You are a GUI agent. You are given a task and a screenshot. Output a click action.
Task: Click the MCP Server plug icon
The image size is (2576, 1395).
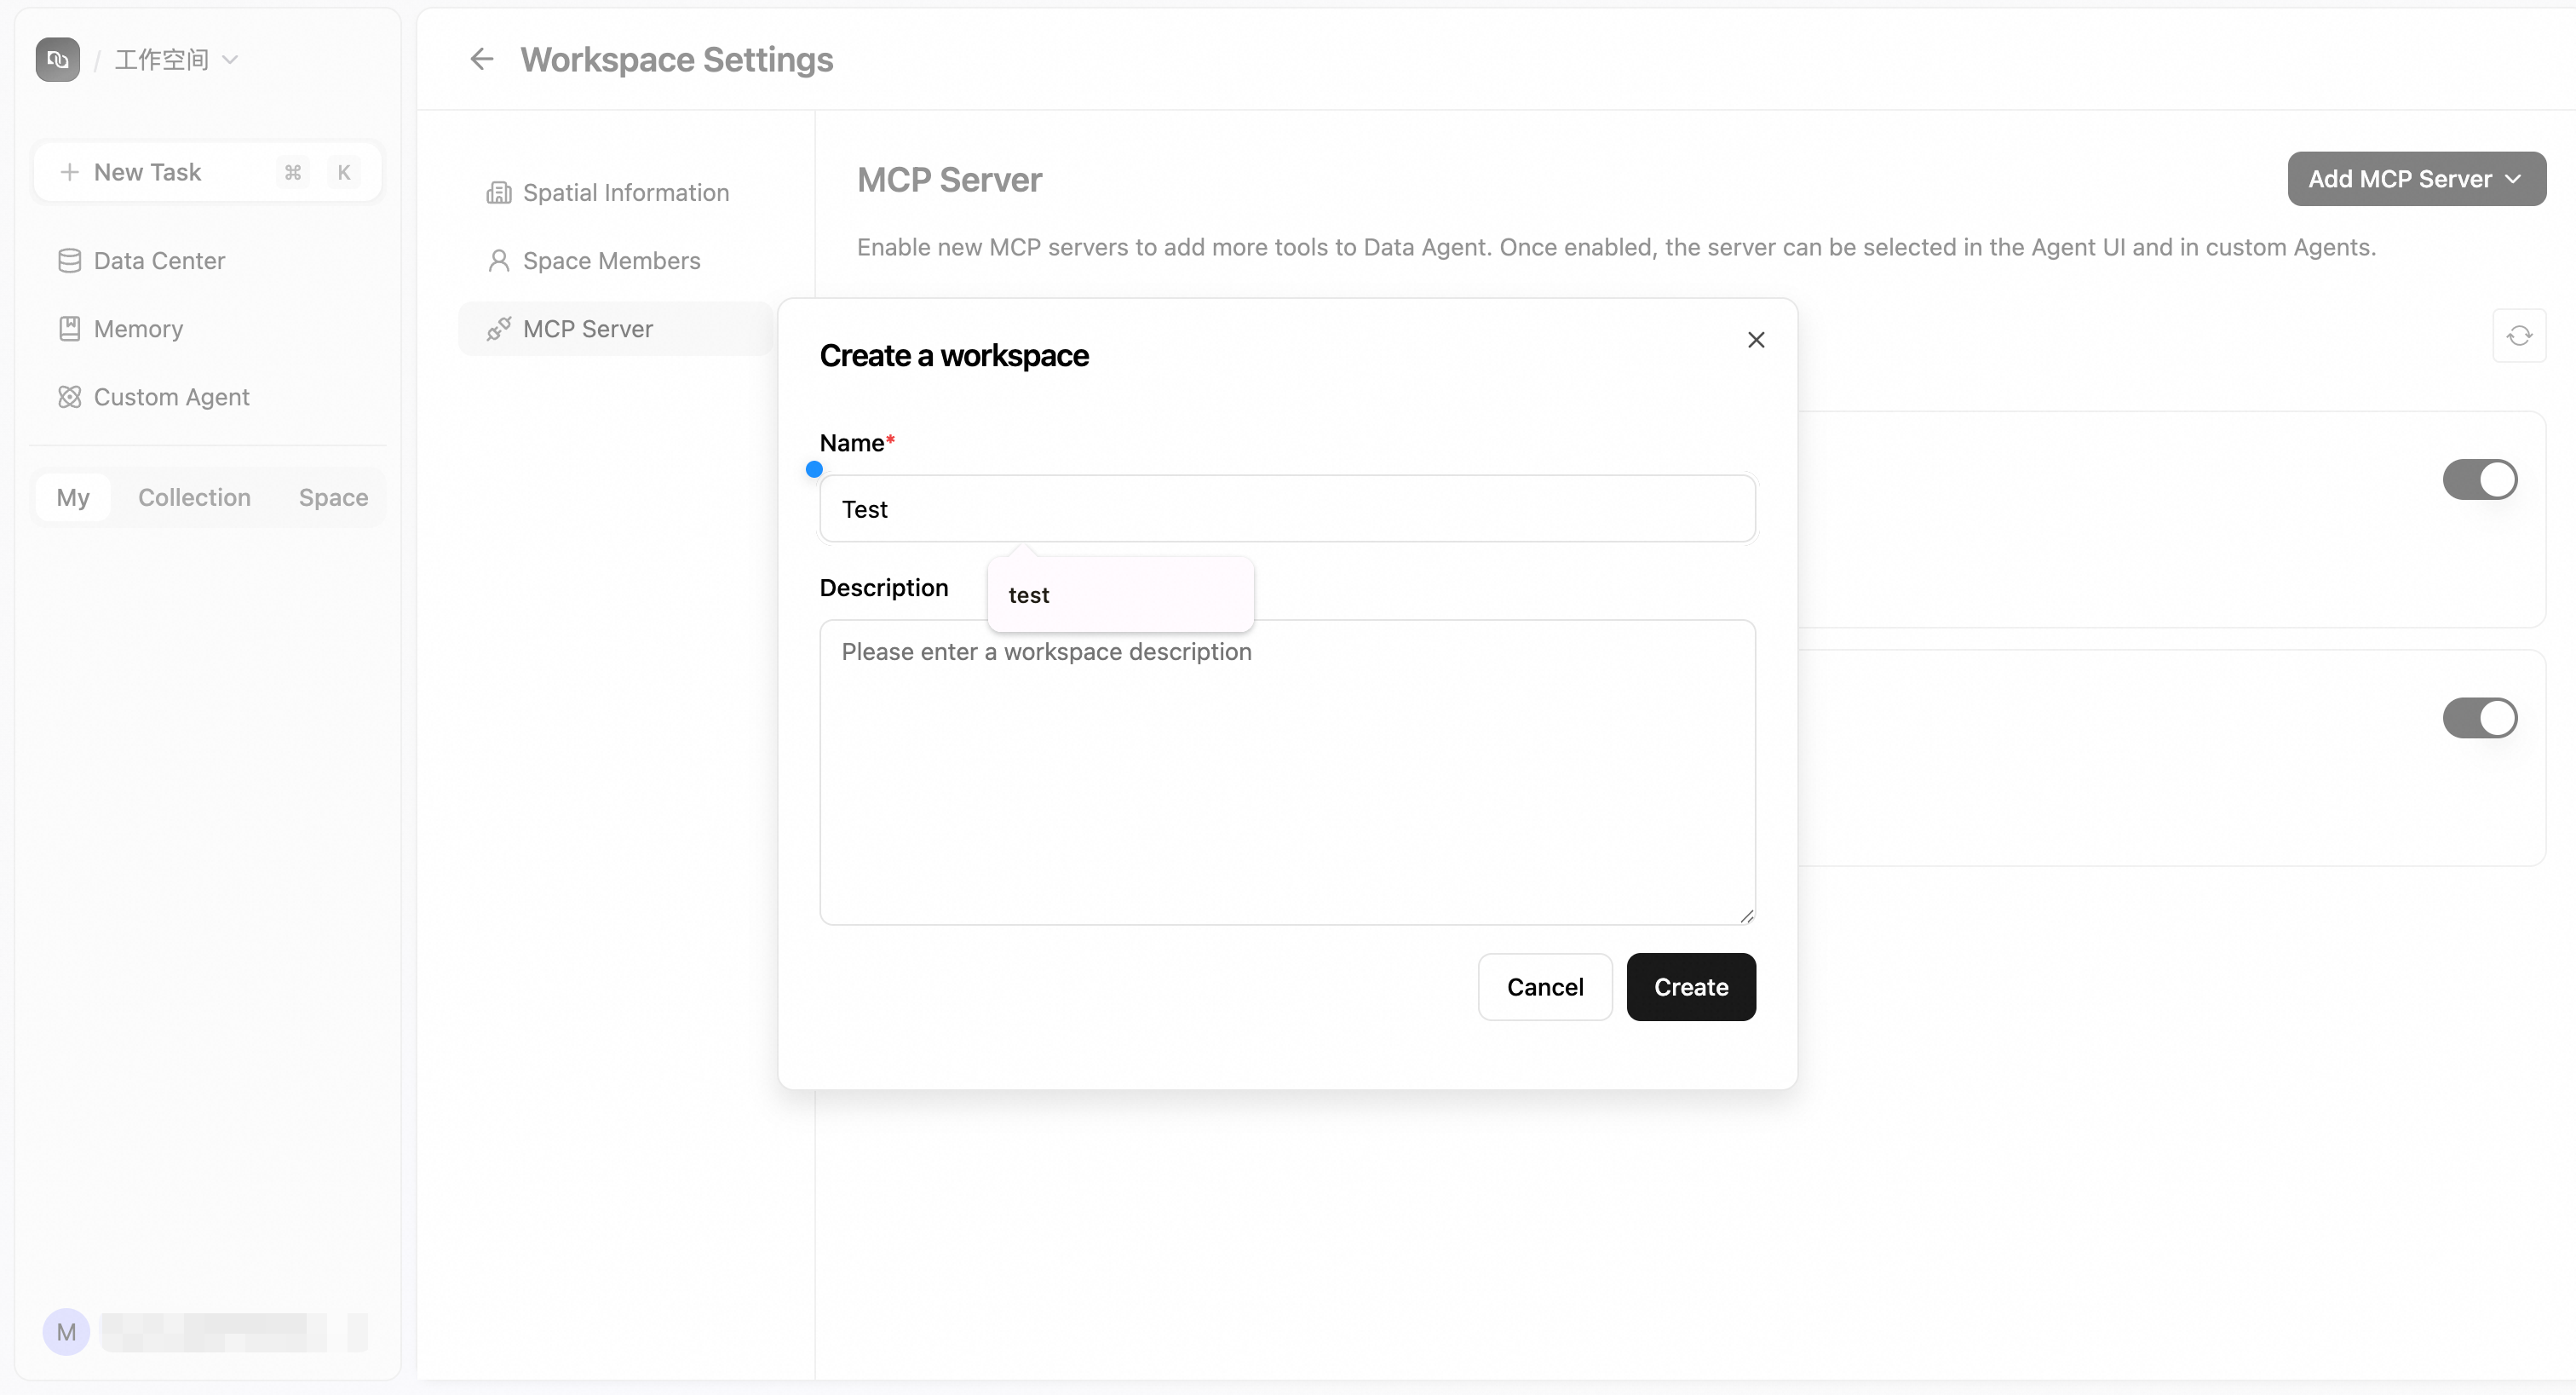[x=499, y=329]
